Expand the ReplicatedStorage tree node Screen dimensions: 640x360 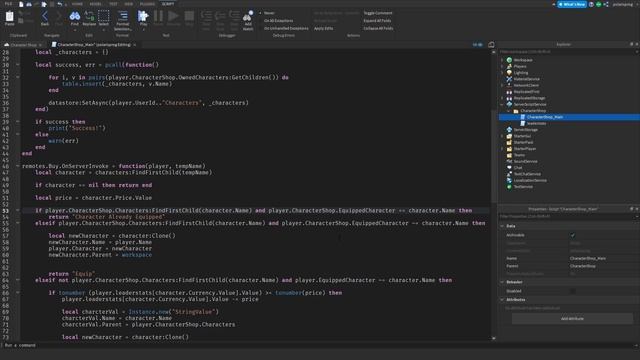502,98
